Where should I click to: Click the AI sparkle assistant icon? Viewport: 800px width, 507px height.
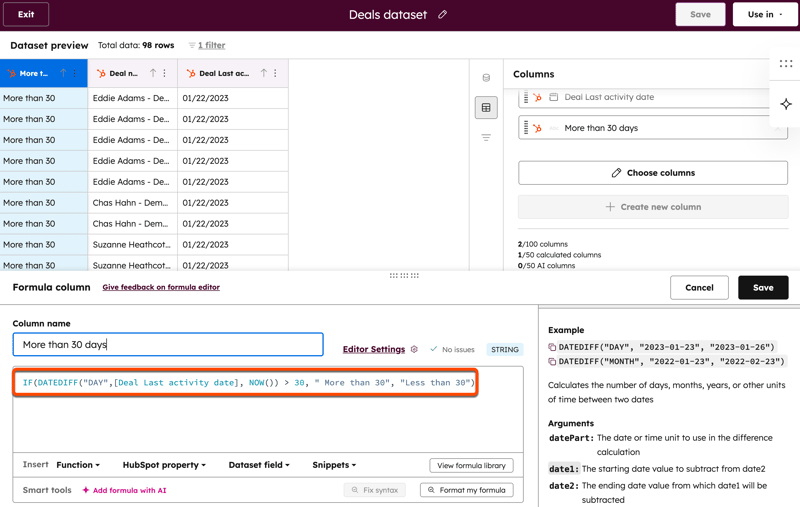(x=786, y=104)
